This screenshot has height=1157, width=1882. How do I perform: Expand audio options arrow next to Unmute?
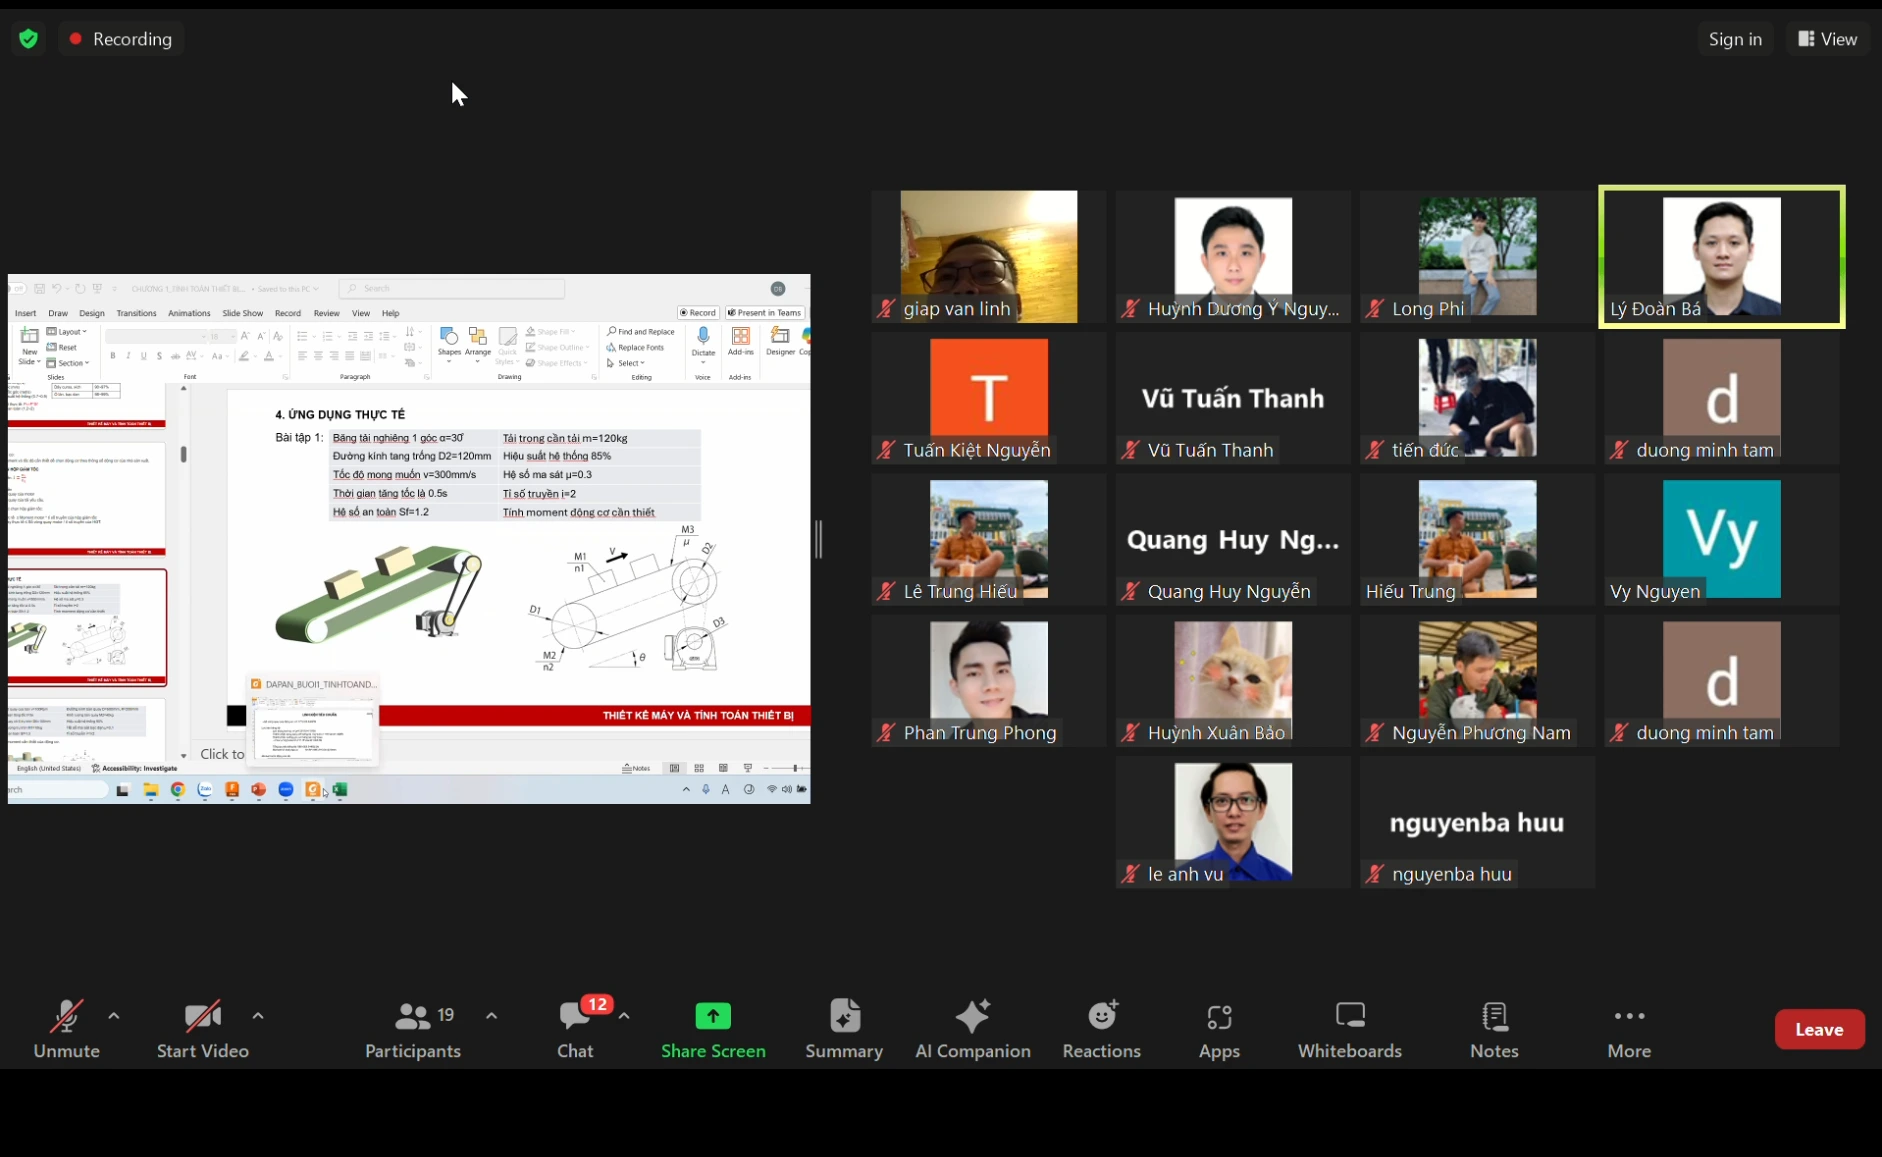(114, 1016)
